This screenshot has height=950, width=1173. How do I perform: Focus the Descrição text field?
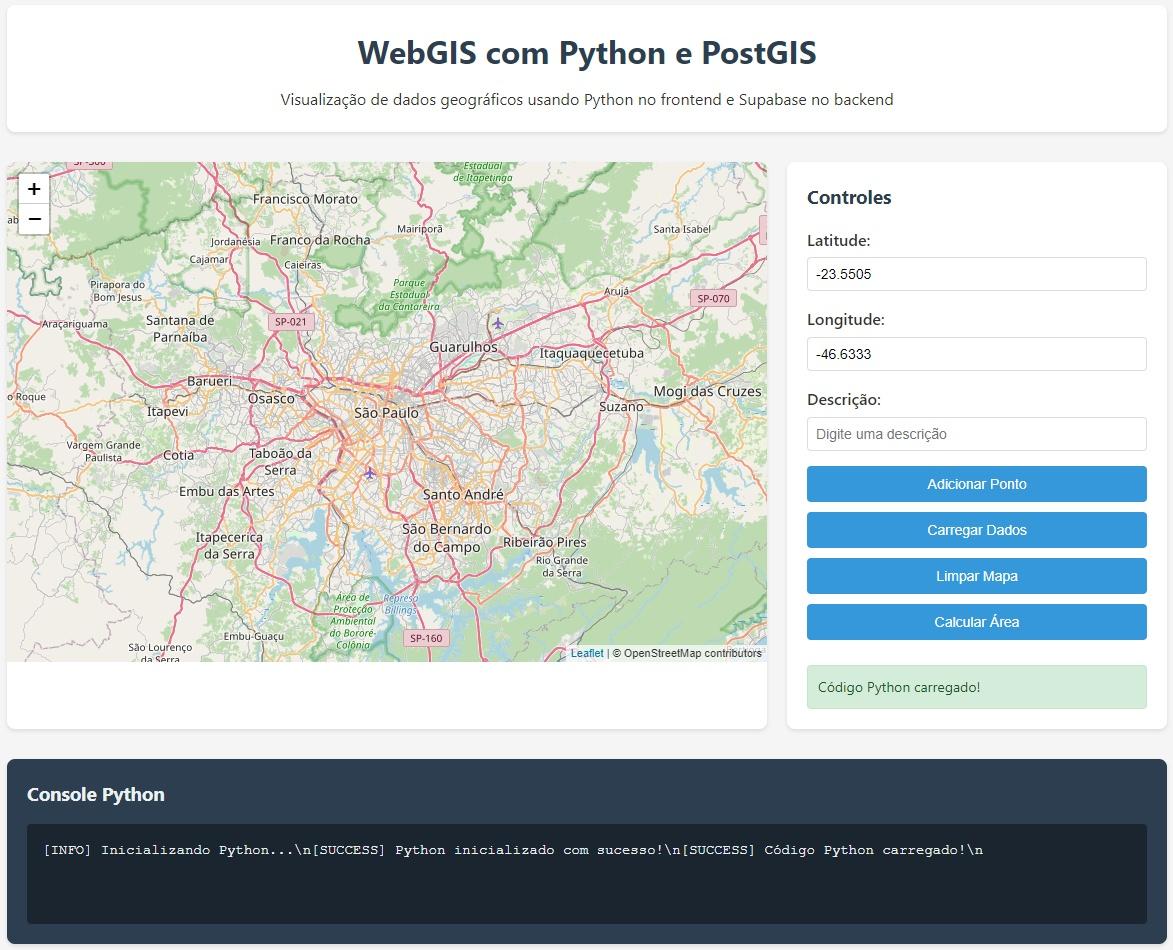click(x=976, y=434)
